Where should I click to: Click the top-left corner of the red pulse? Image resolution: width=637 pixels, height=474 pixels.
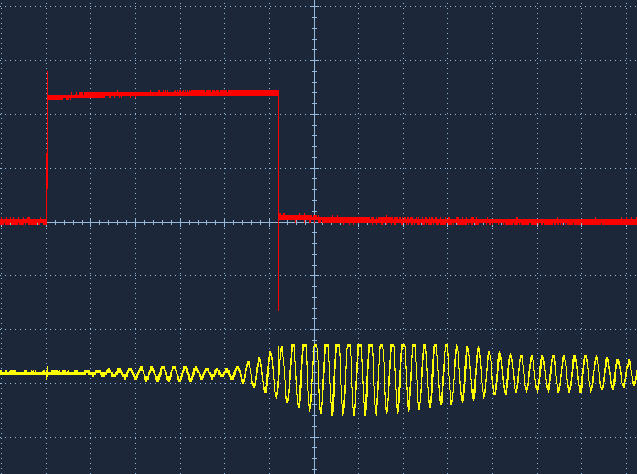(x=48, y=97)
